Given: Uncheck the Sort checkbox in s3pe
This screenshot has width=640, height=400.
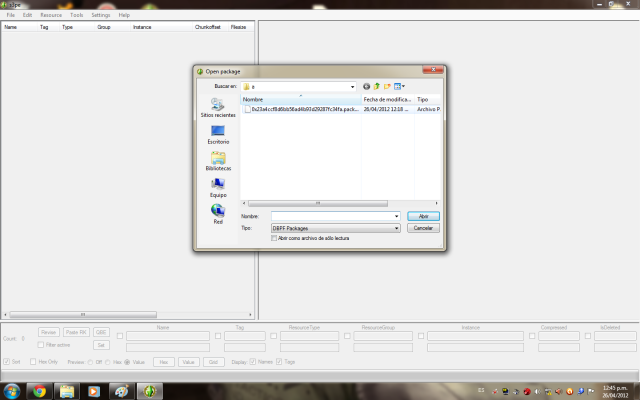Looking at the screenshot, I should tap(7, 362).
